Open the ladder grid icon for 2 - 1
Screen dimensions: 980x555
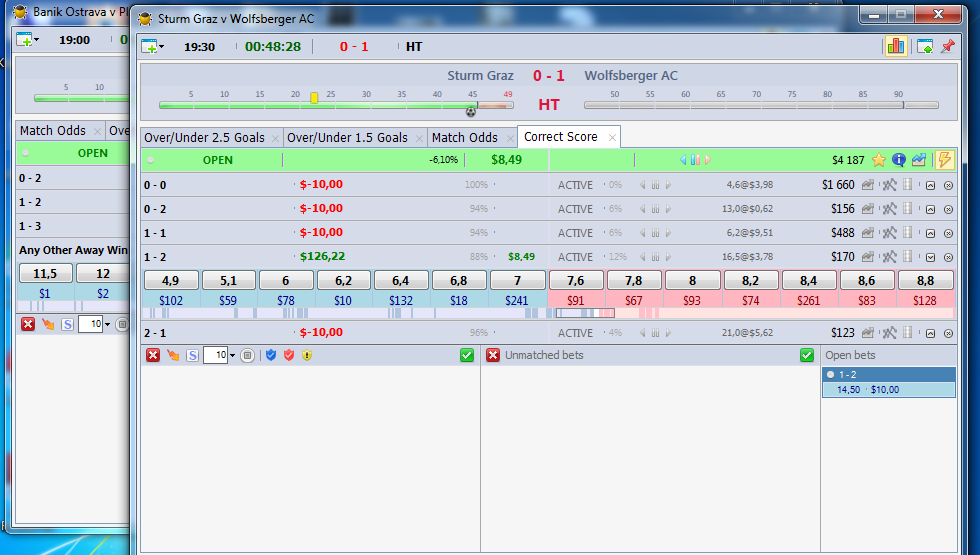(x=908, y=332)
